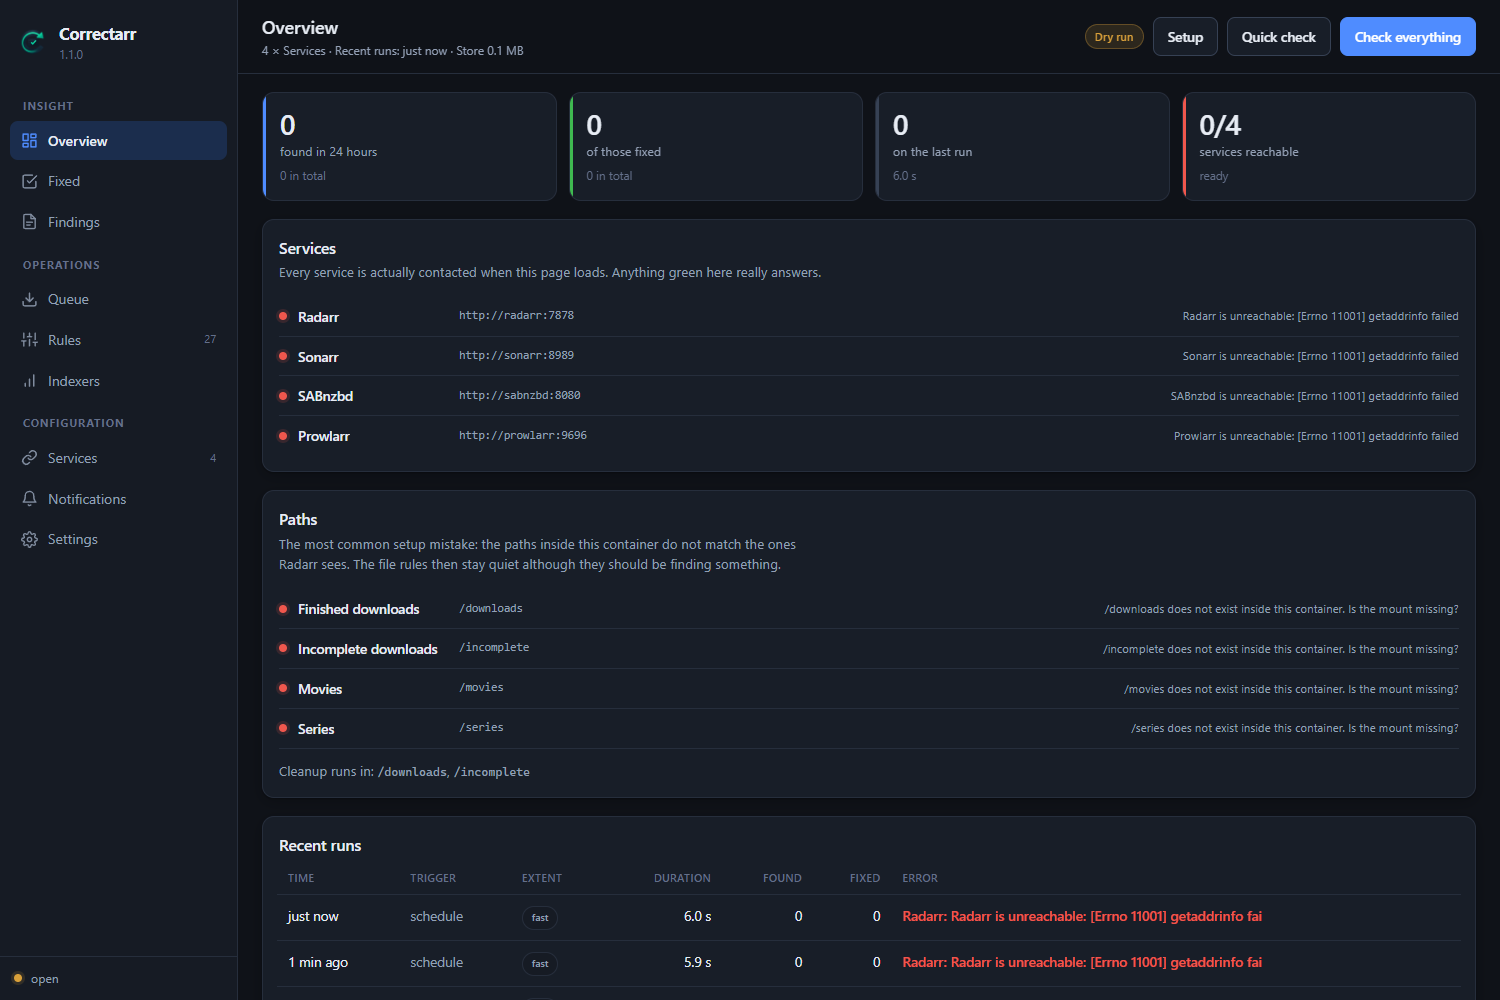The height and width of the screenshot is (1000, 1500).
Task: Click the http://sabnzbd:8080 address
Action: 520,395
